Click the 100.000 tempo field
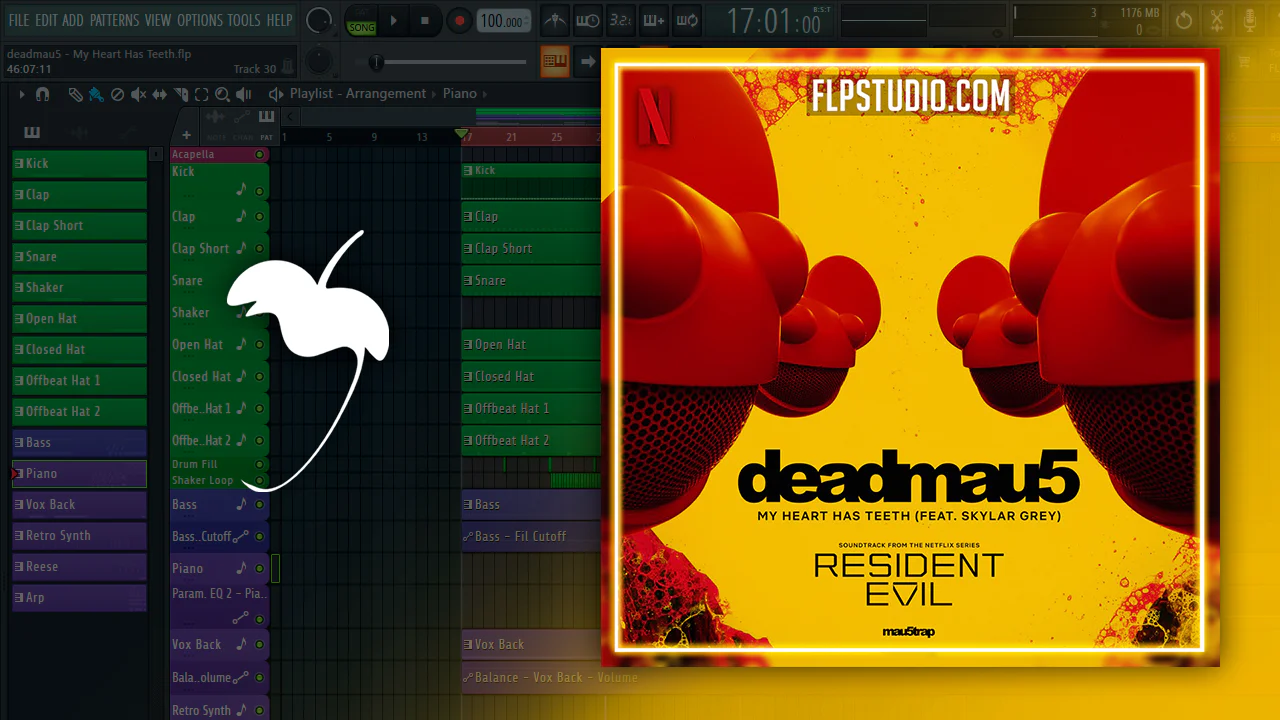The height and width of the screenshot is (720, 1280). coord(504,21)
